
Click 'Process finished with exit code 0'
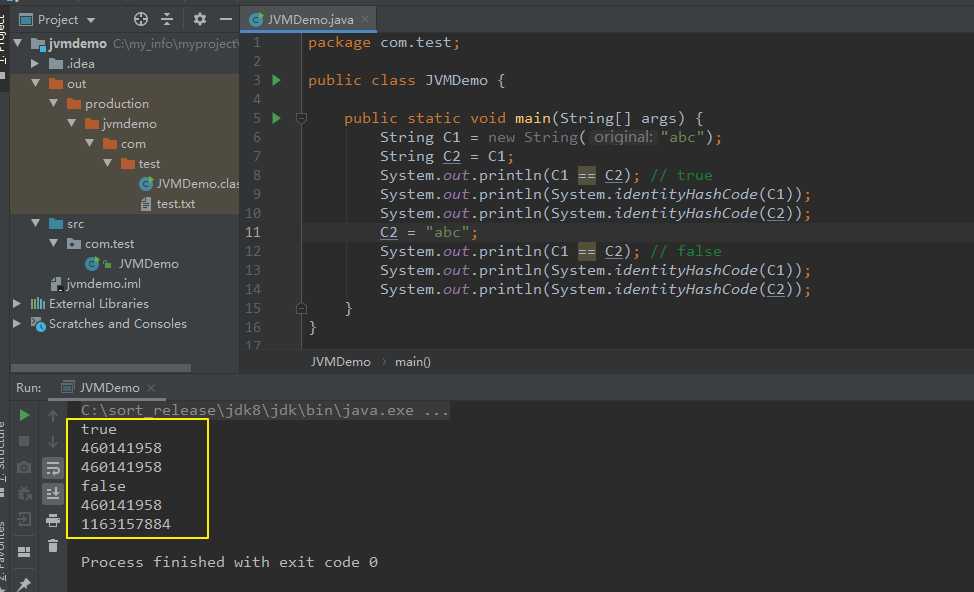click(x=229, y=562)
